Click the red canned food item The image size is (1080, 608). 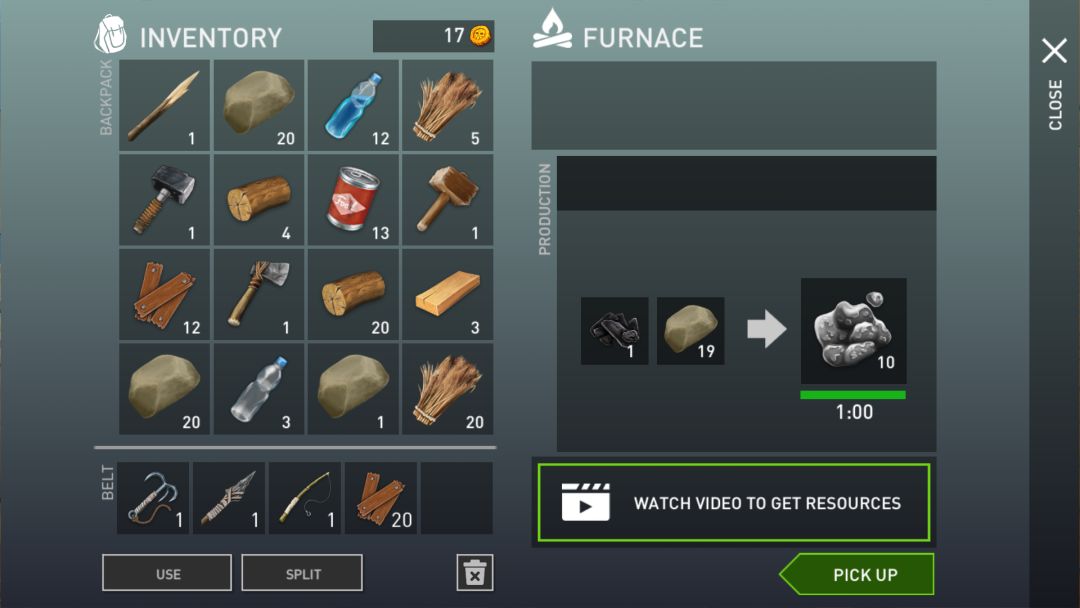tap(353, 200)
